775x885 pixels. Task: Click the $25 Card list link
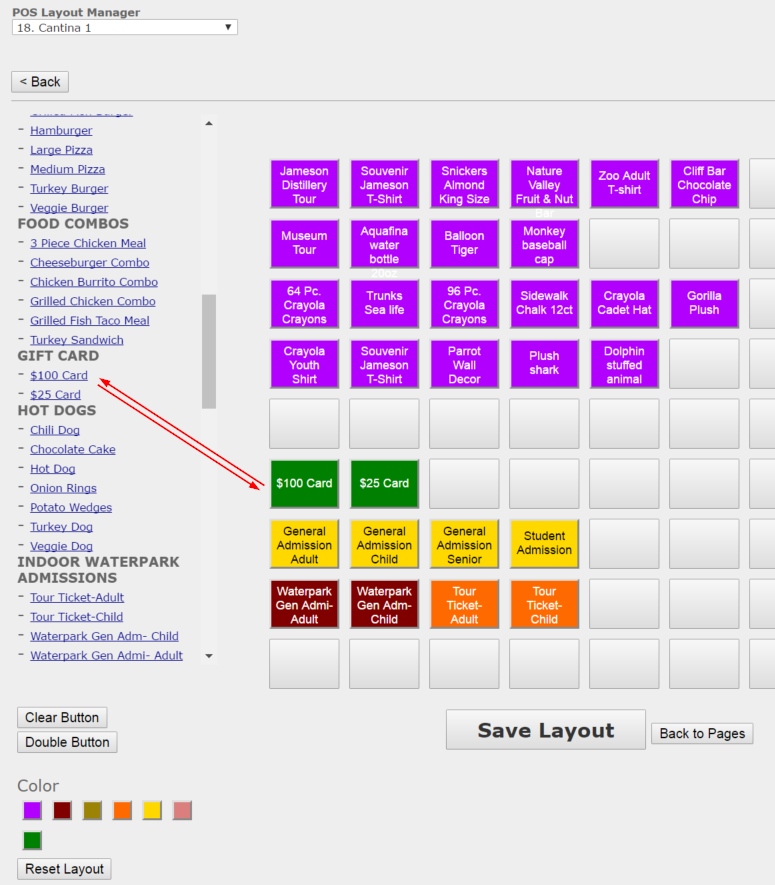(x=55, y=395)
